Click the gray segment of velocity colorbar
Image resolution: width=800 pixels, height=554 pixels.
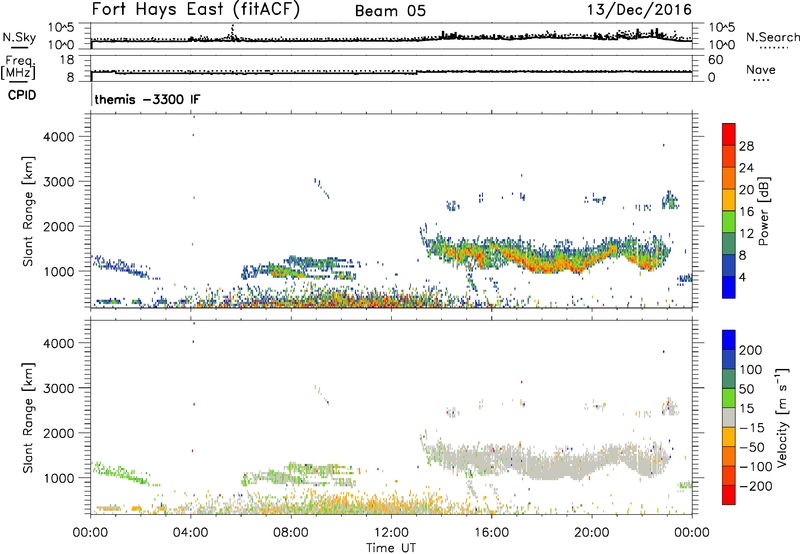(729, 417)
